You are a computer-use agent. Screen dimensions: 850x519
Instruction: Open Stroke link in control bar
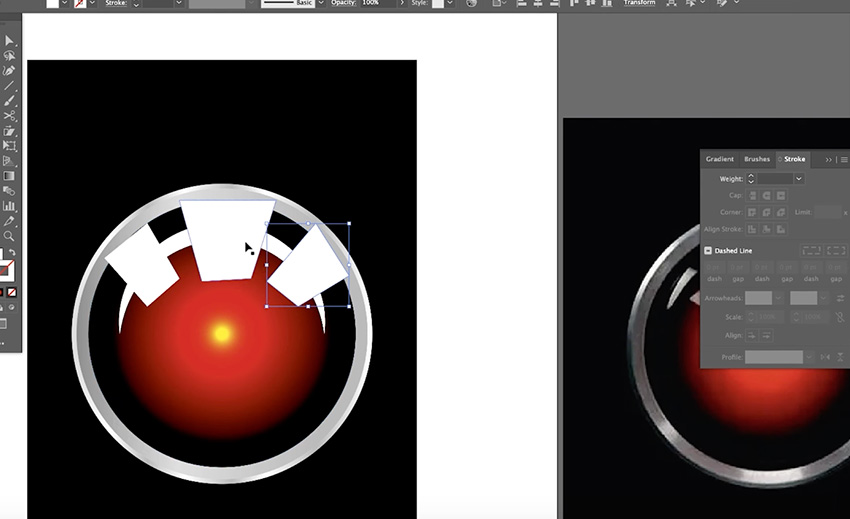click(116, 3)
